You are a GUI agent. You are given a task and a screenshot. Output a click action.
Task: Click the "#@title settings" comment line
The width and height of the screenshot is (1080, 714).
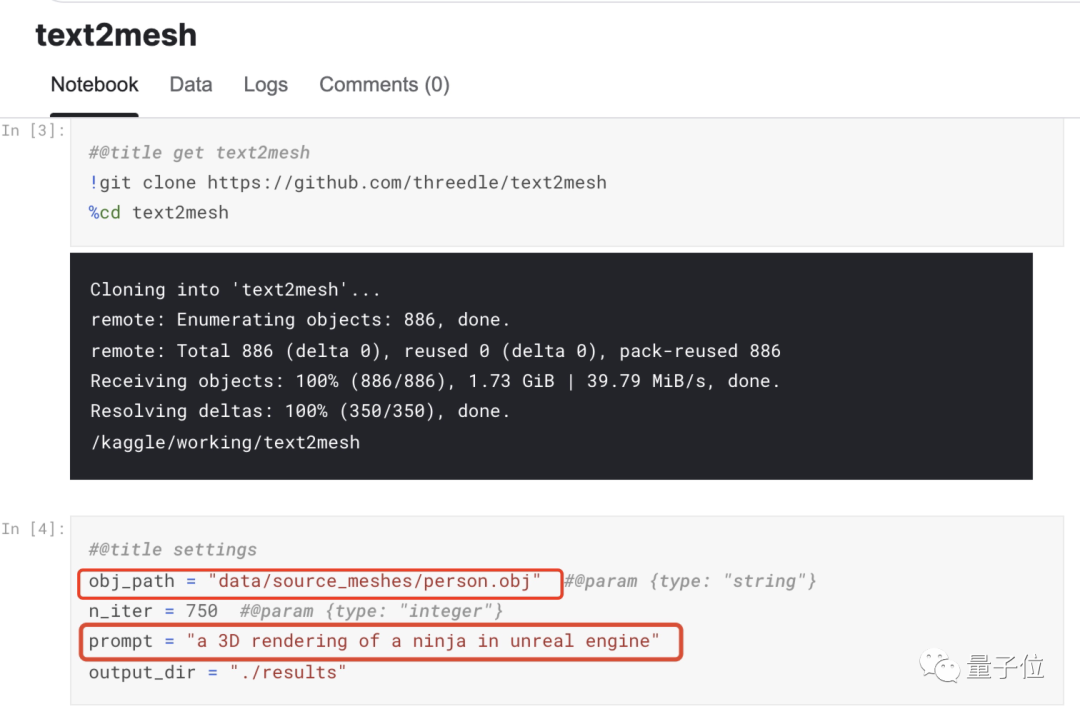173,549
